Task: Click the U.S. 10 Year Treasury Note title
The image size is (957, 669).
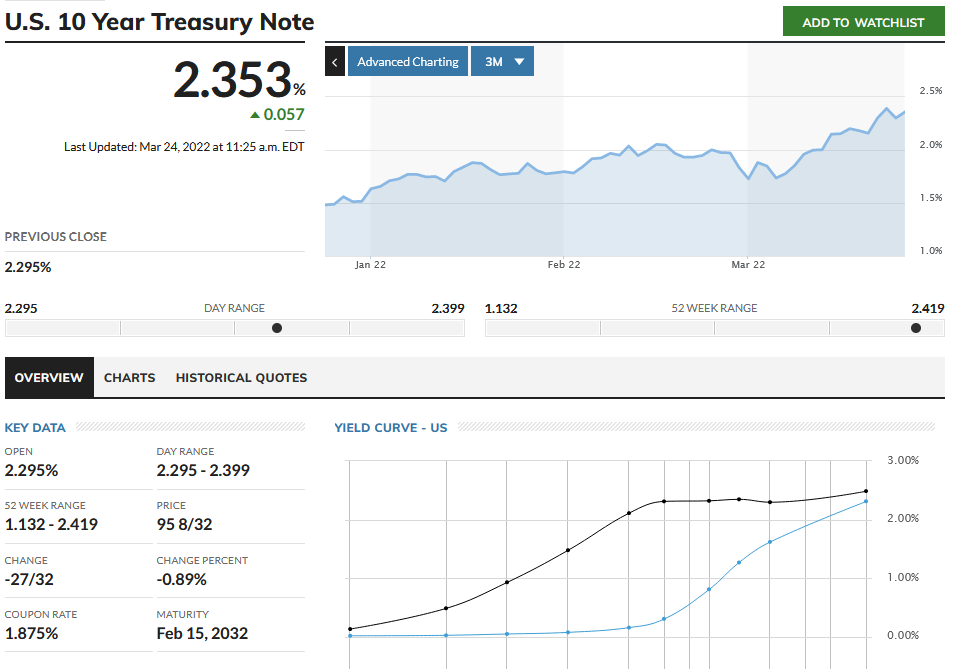Action: [x=159, y=22]
